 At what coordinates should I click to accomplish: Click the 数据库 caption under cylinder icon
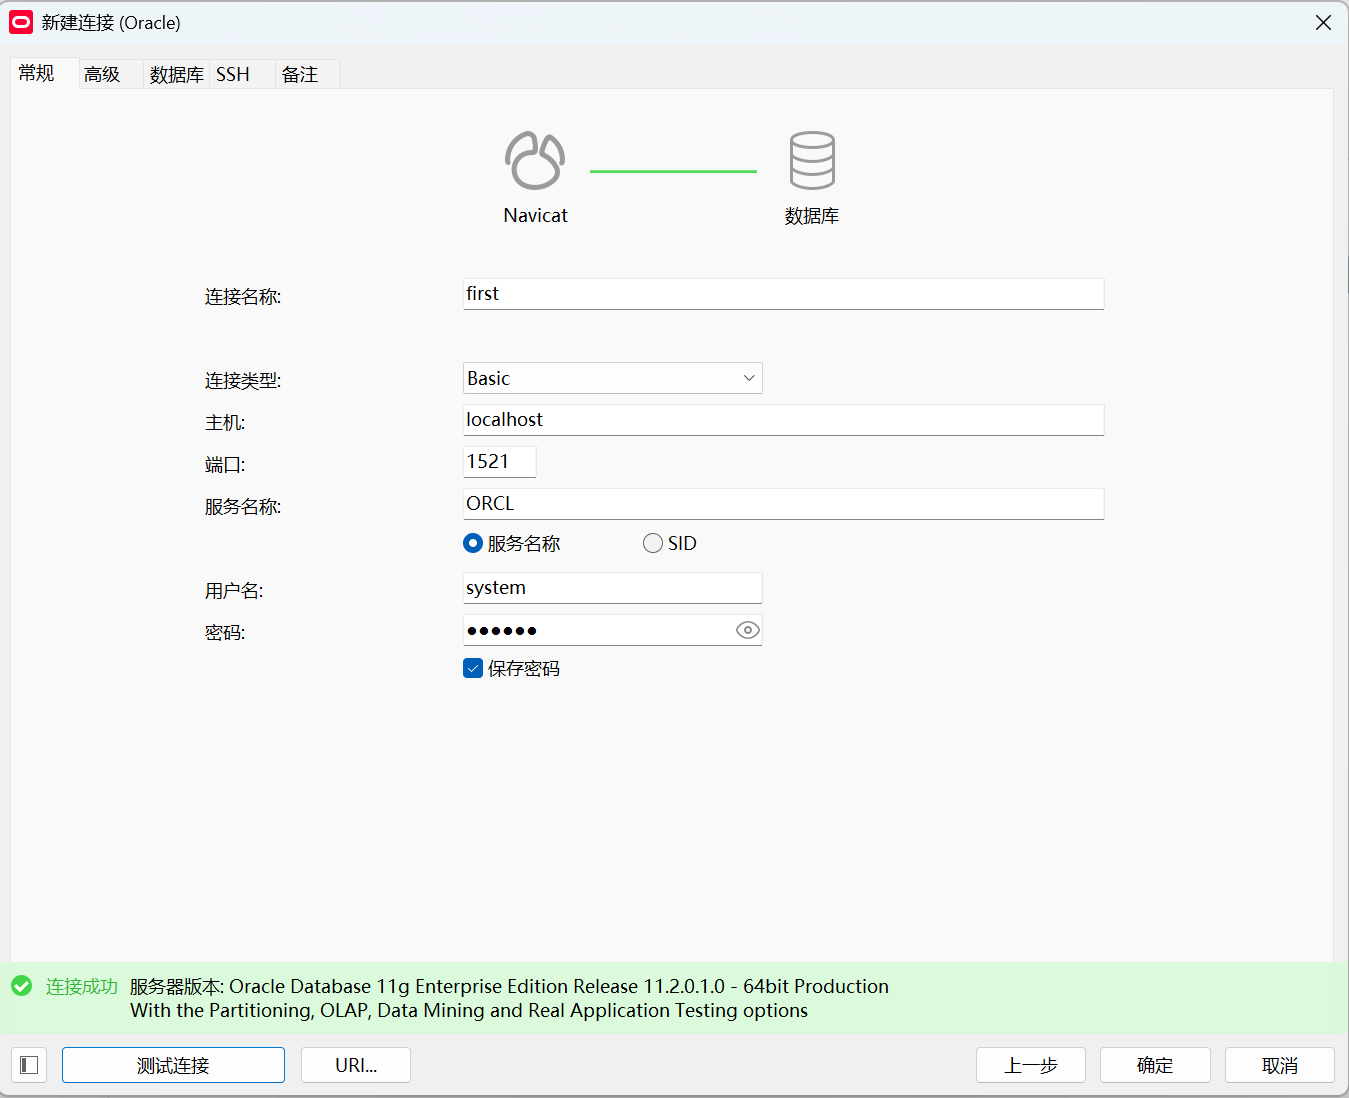point(812,216)
